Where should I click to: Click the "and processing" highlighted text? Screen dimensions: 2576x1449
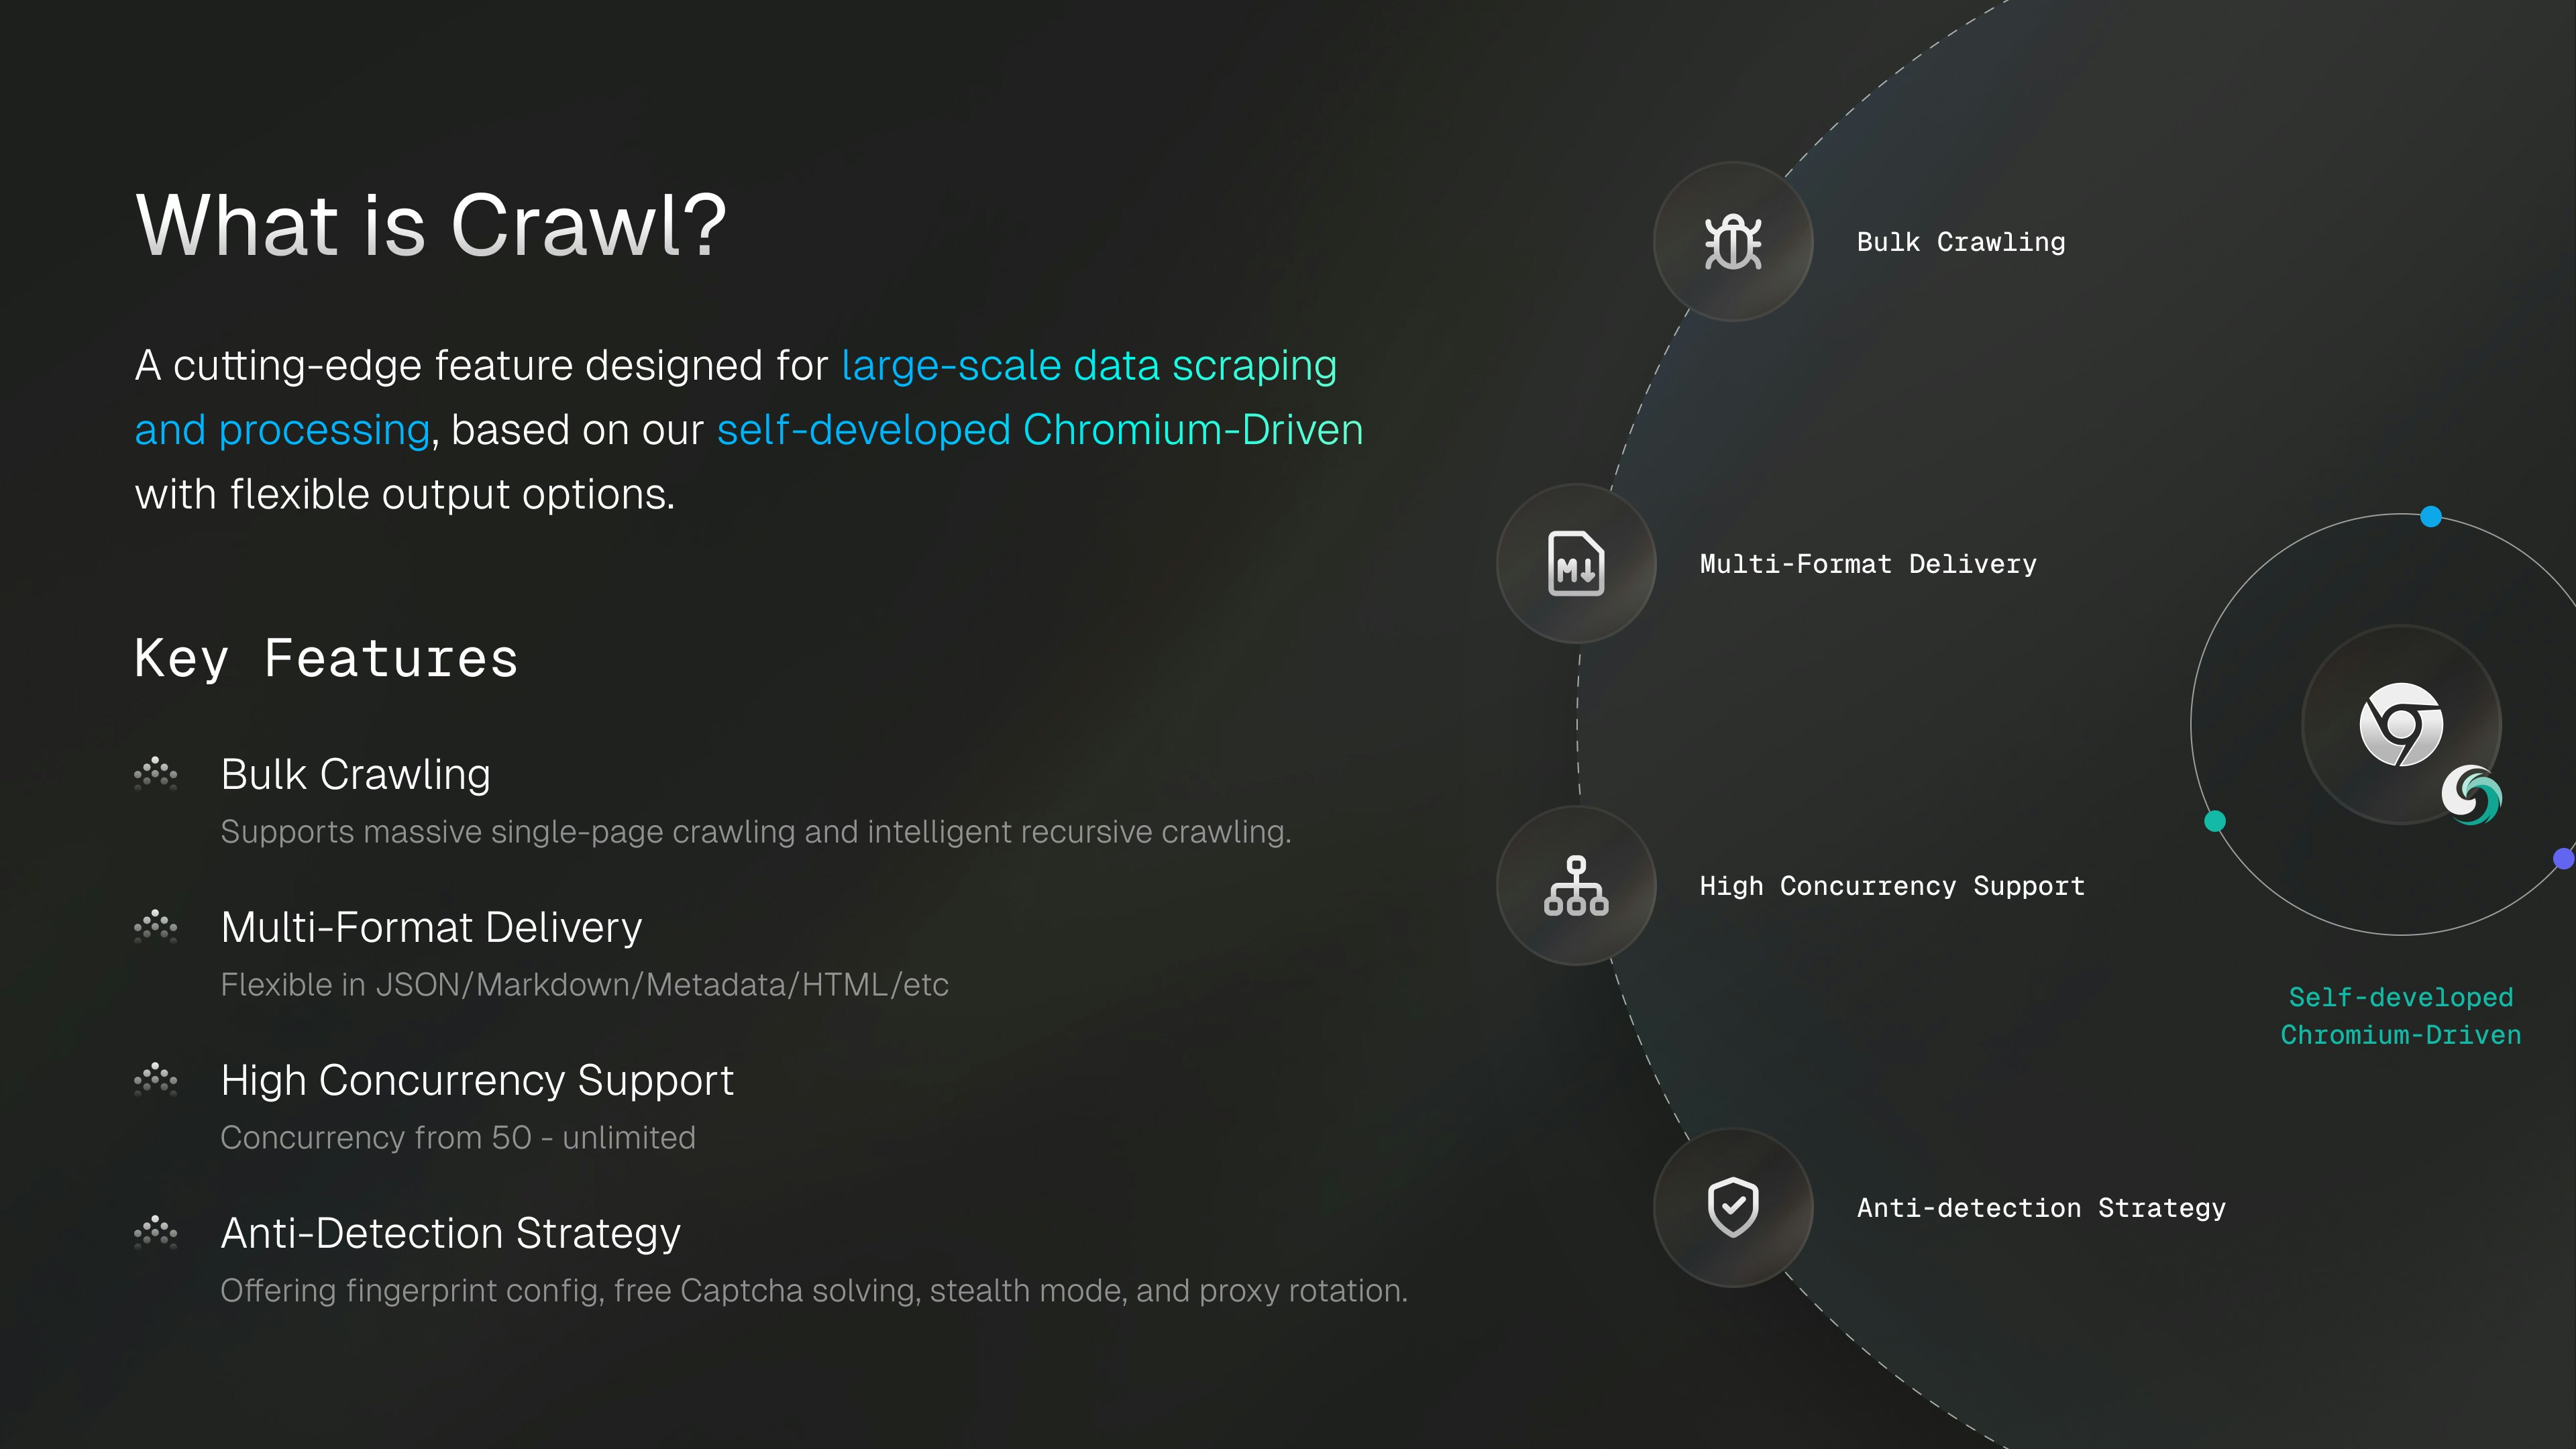click(283, 430)
